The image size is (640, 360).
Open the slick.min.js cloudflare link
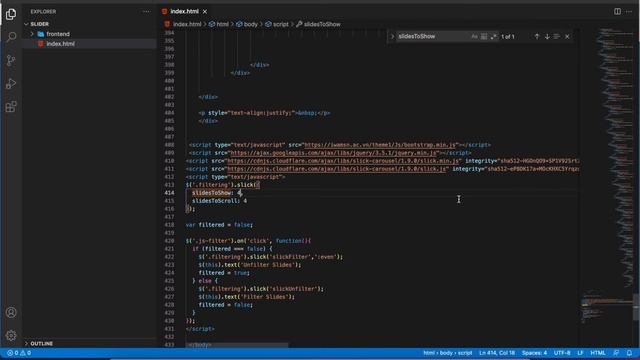(343, 161)
